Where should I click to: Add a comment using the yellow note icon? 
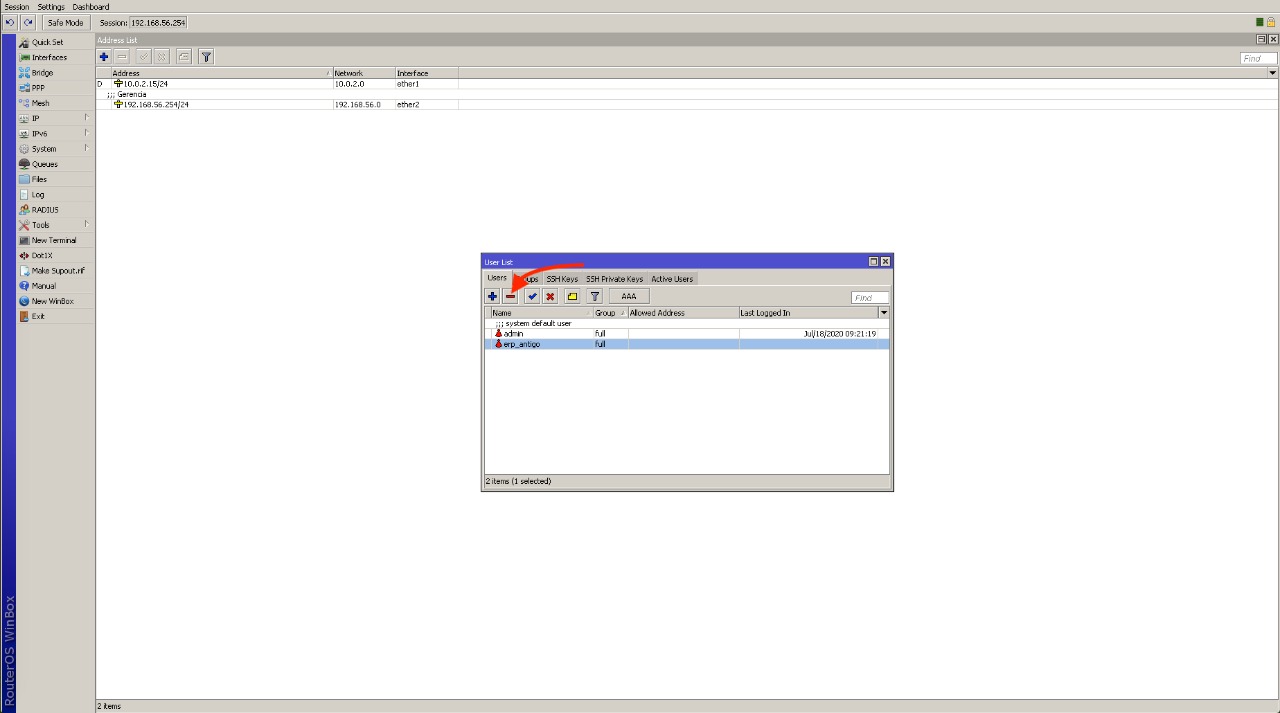point(572,296)
